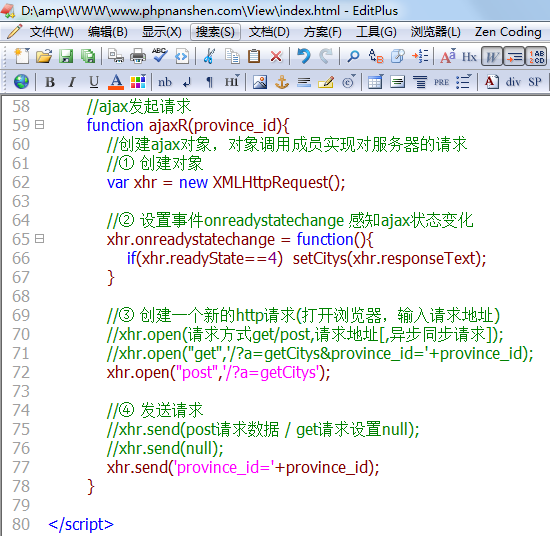Open the Hi heading dropdown
The image size is (550, 536).
(232, 82)
